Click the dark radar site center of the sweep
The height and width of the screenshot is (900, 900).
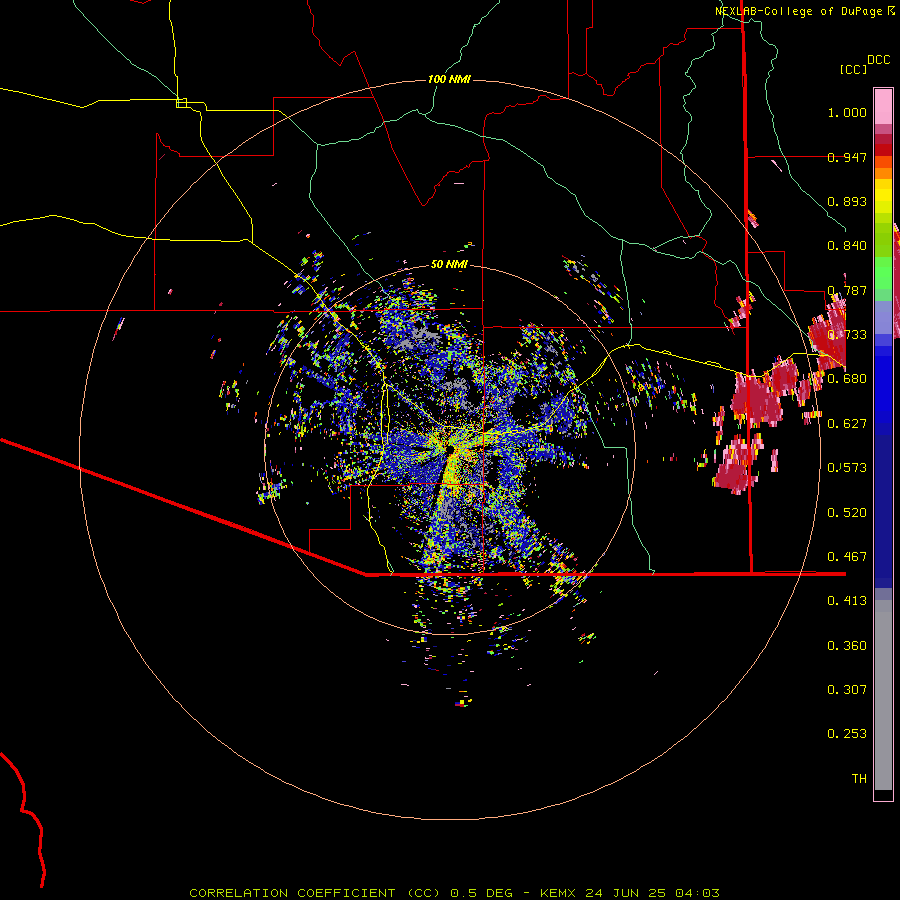pos(450,449)
